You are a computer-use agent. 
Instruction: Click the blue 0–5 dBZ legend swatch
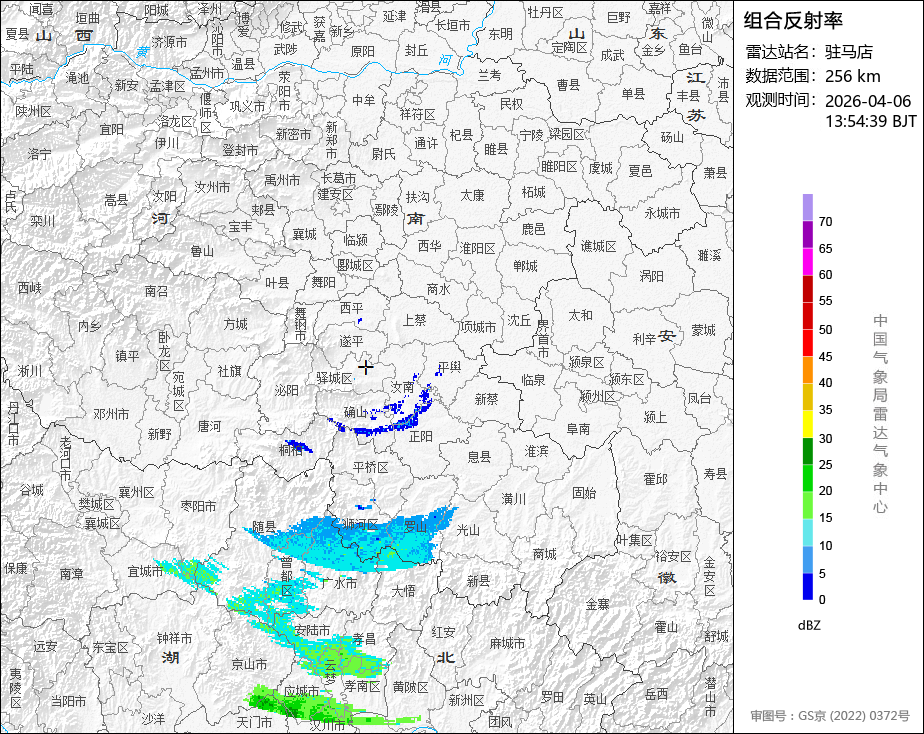pyautogui.click(x=807, y=586)
